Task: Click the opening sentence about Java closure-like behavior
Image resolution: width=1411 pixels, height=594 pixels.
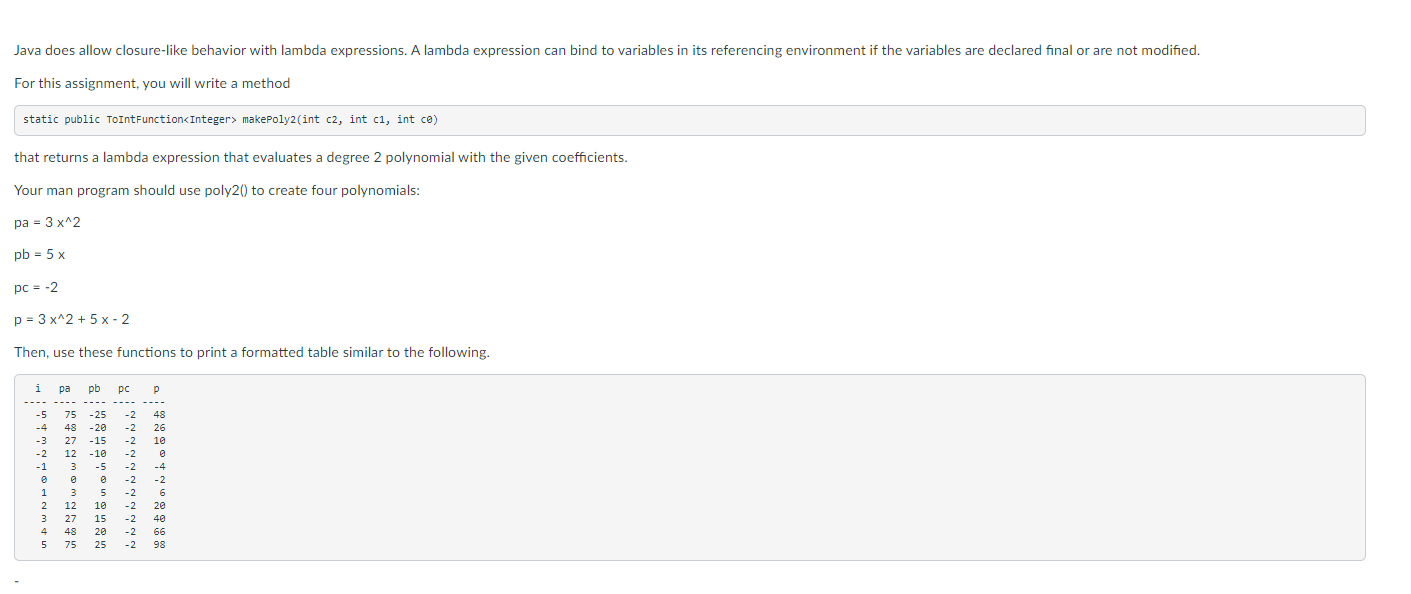Action: pyautogui.click(x=607, y=50)
